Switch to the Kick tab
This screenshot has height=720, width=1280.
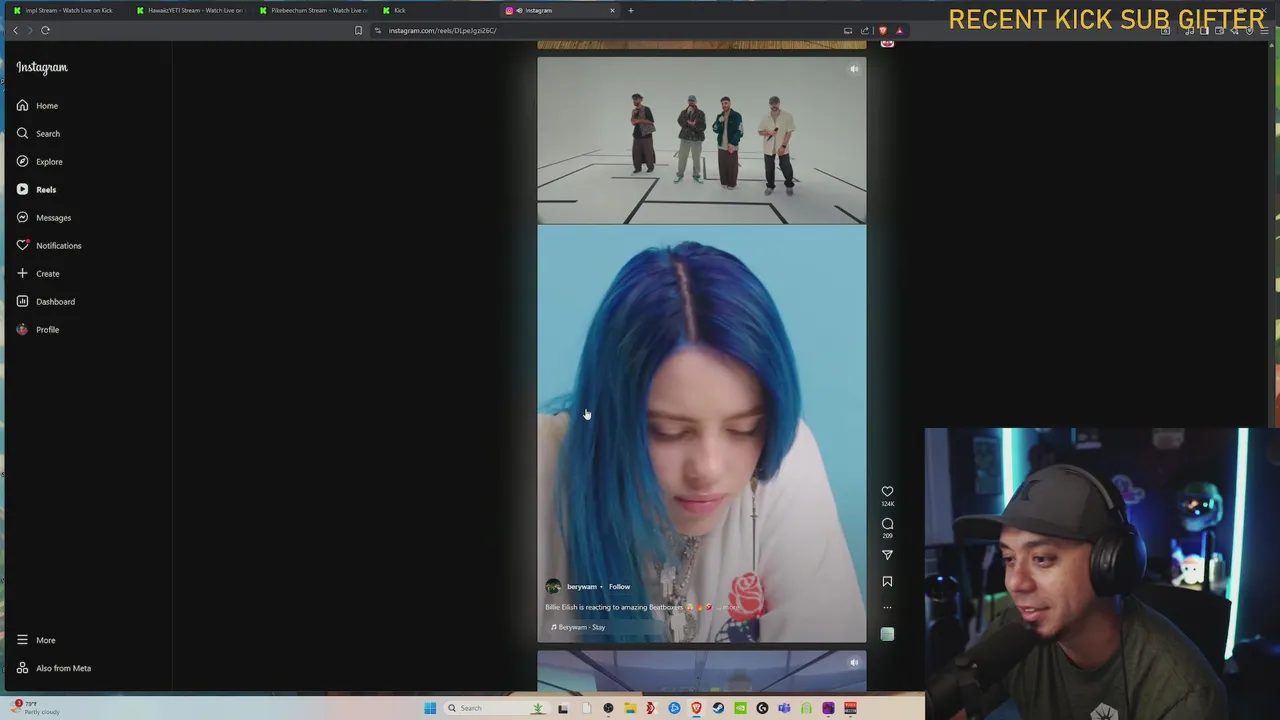[436, 10]
